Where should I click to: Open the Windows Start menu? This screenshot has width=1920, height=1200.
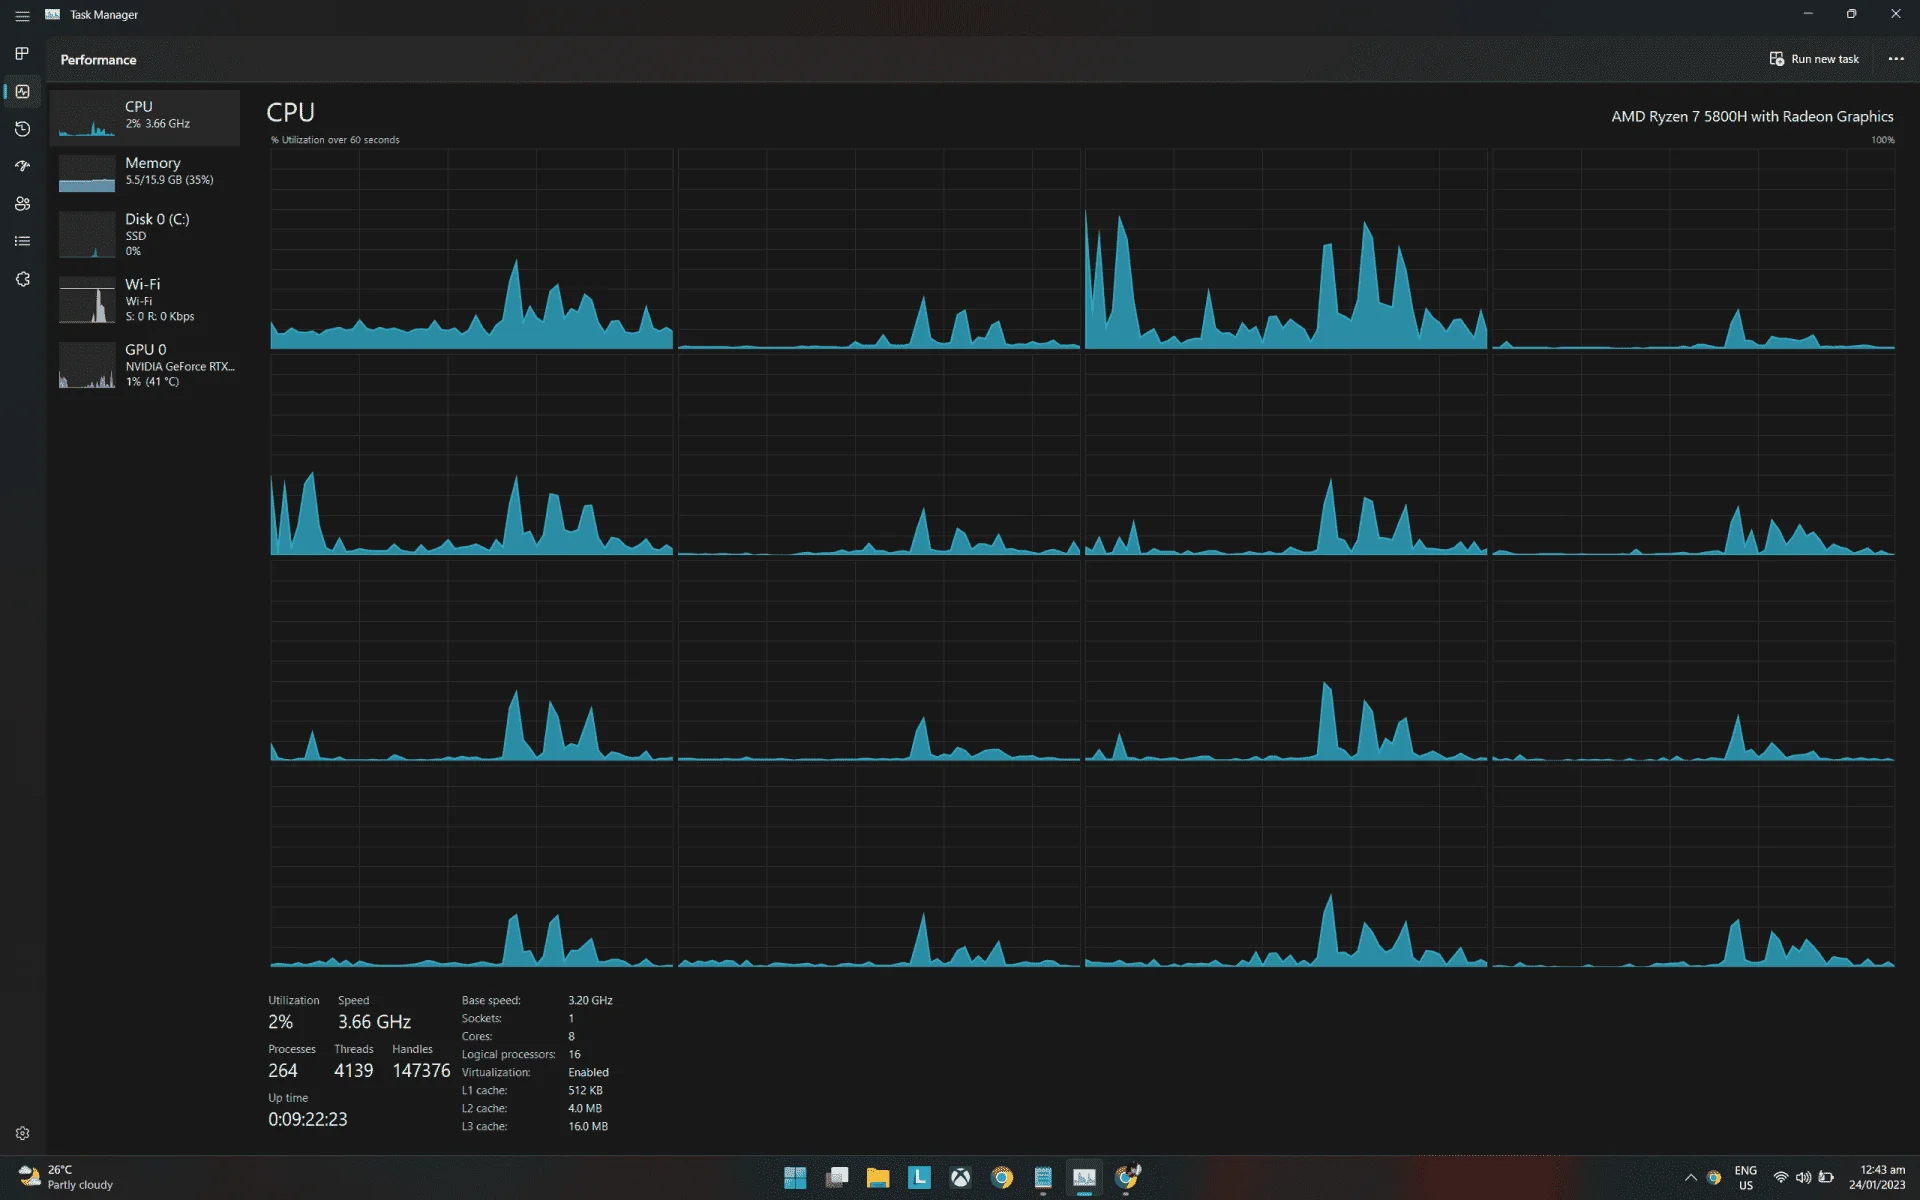pos(795,1178)
